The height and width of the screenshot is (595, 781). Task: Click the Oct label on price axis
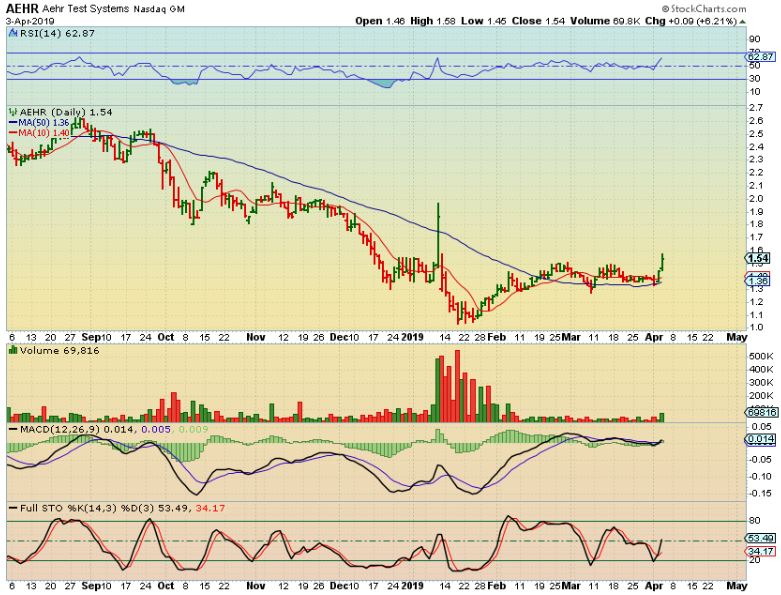pos(166,337)
